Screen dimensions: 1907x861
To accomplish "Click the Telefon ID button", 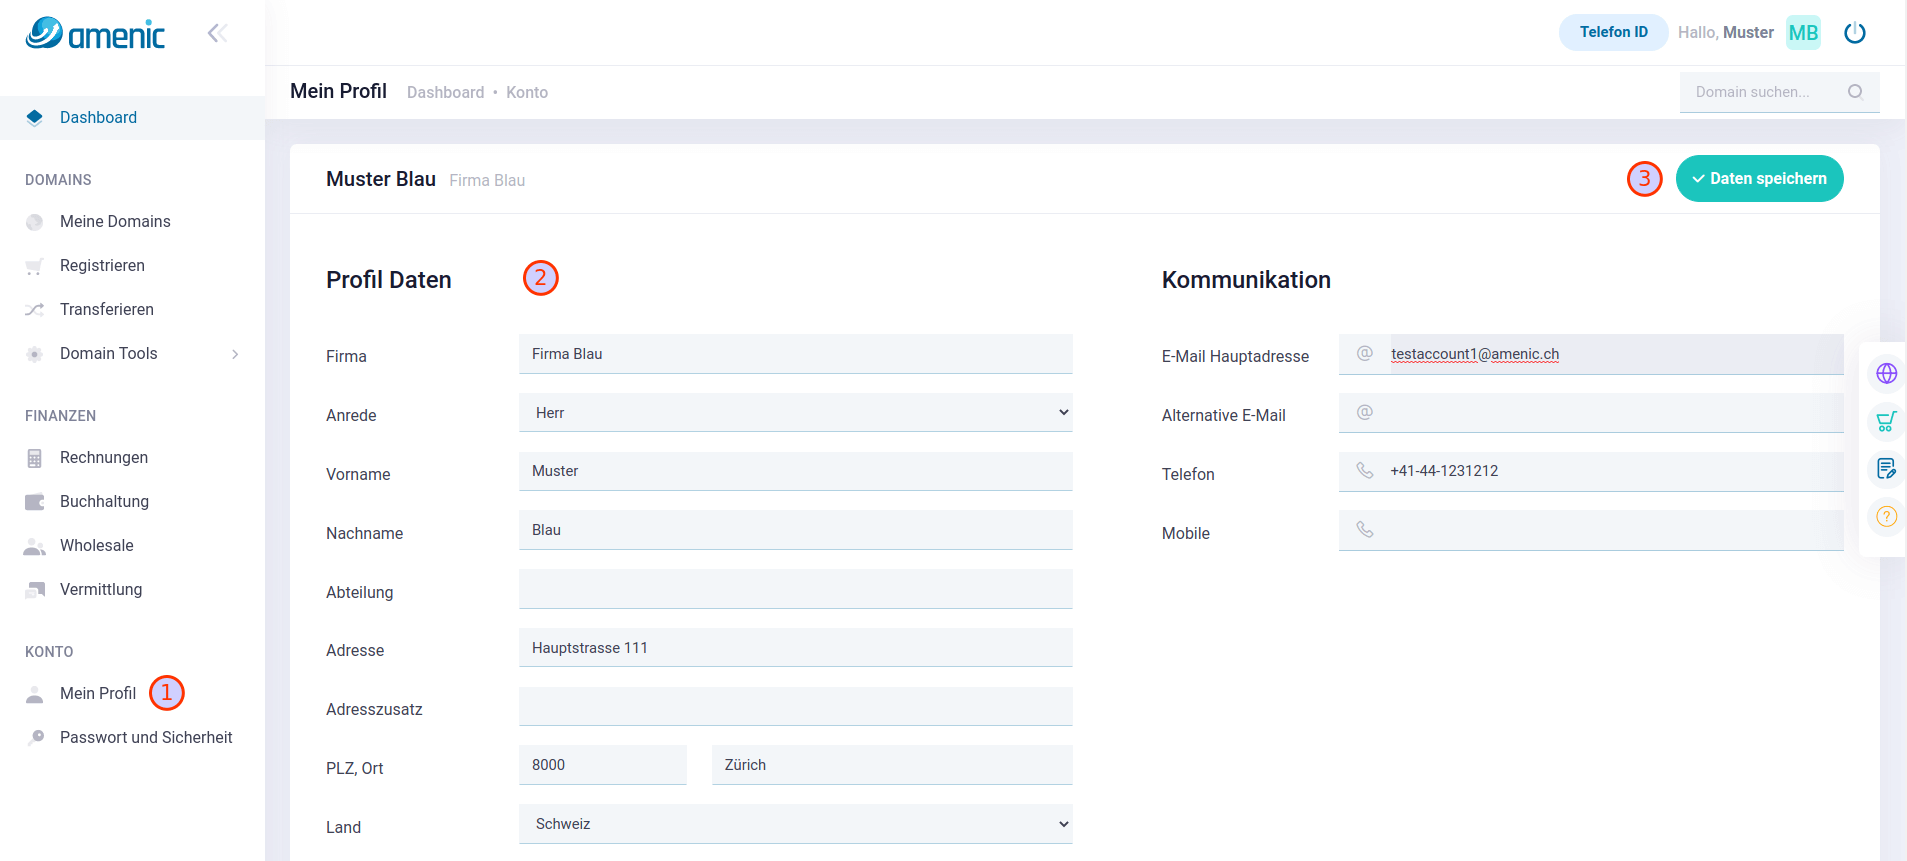I will pos(1613,32).
